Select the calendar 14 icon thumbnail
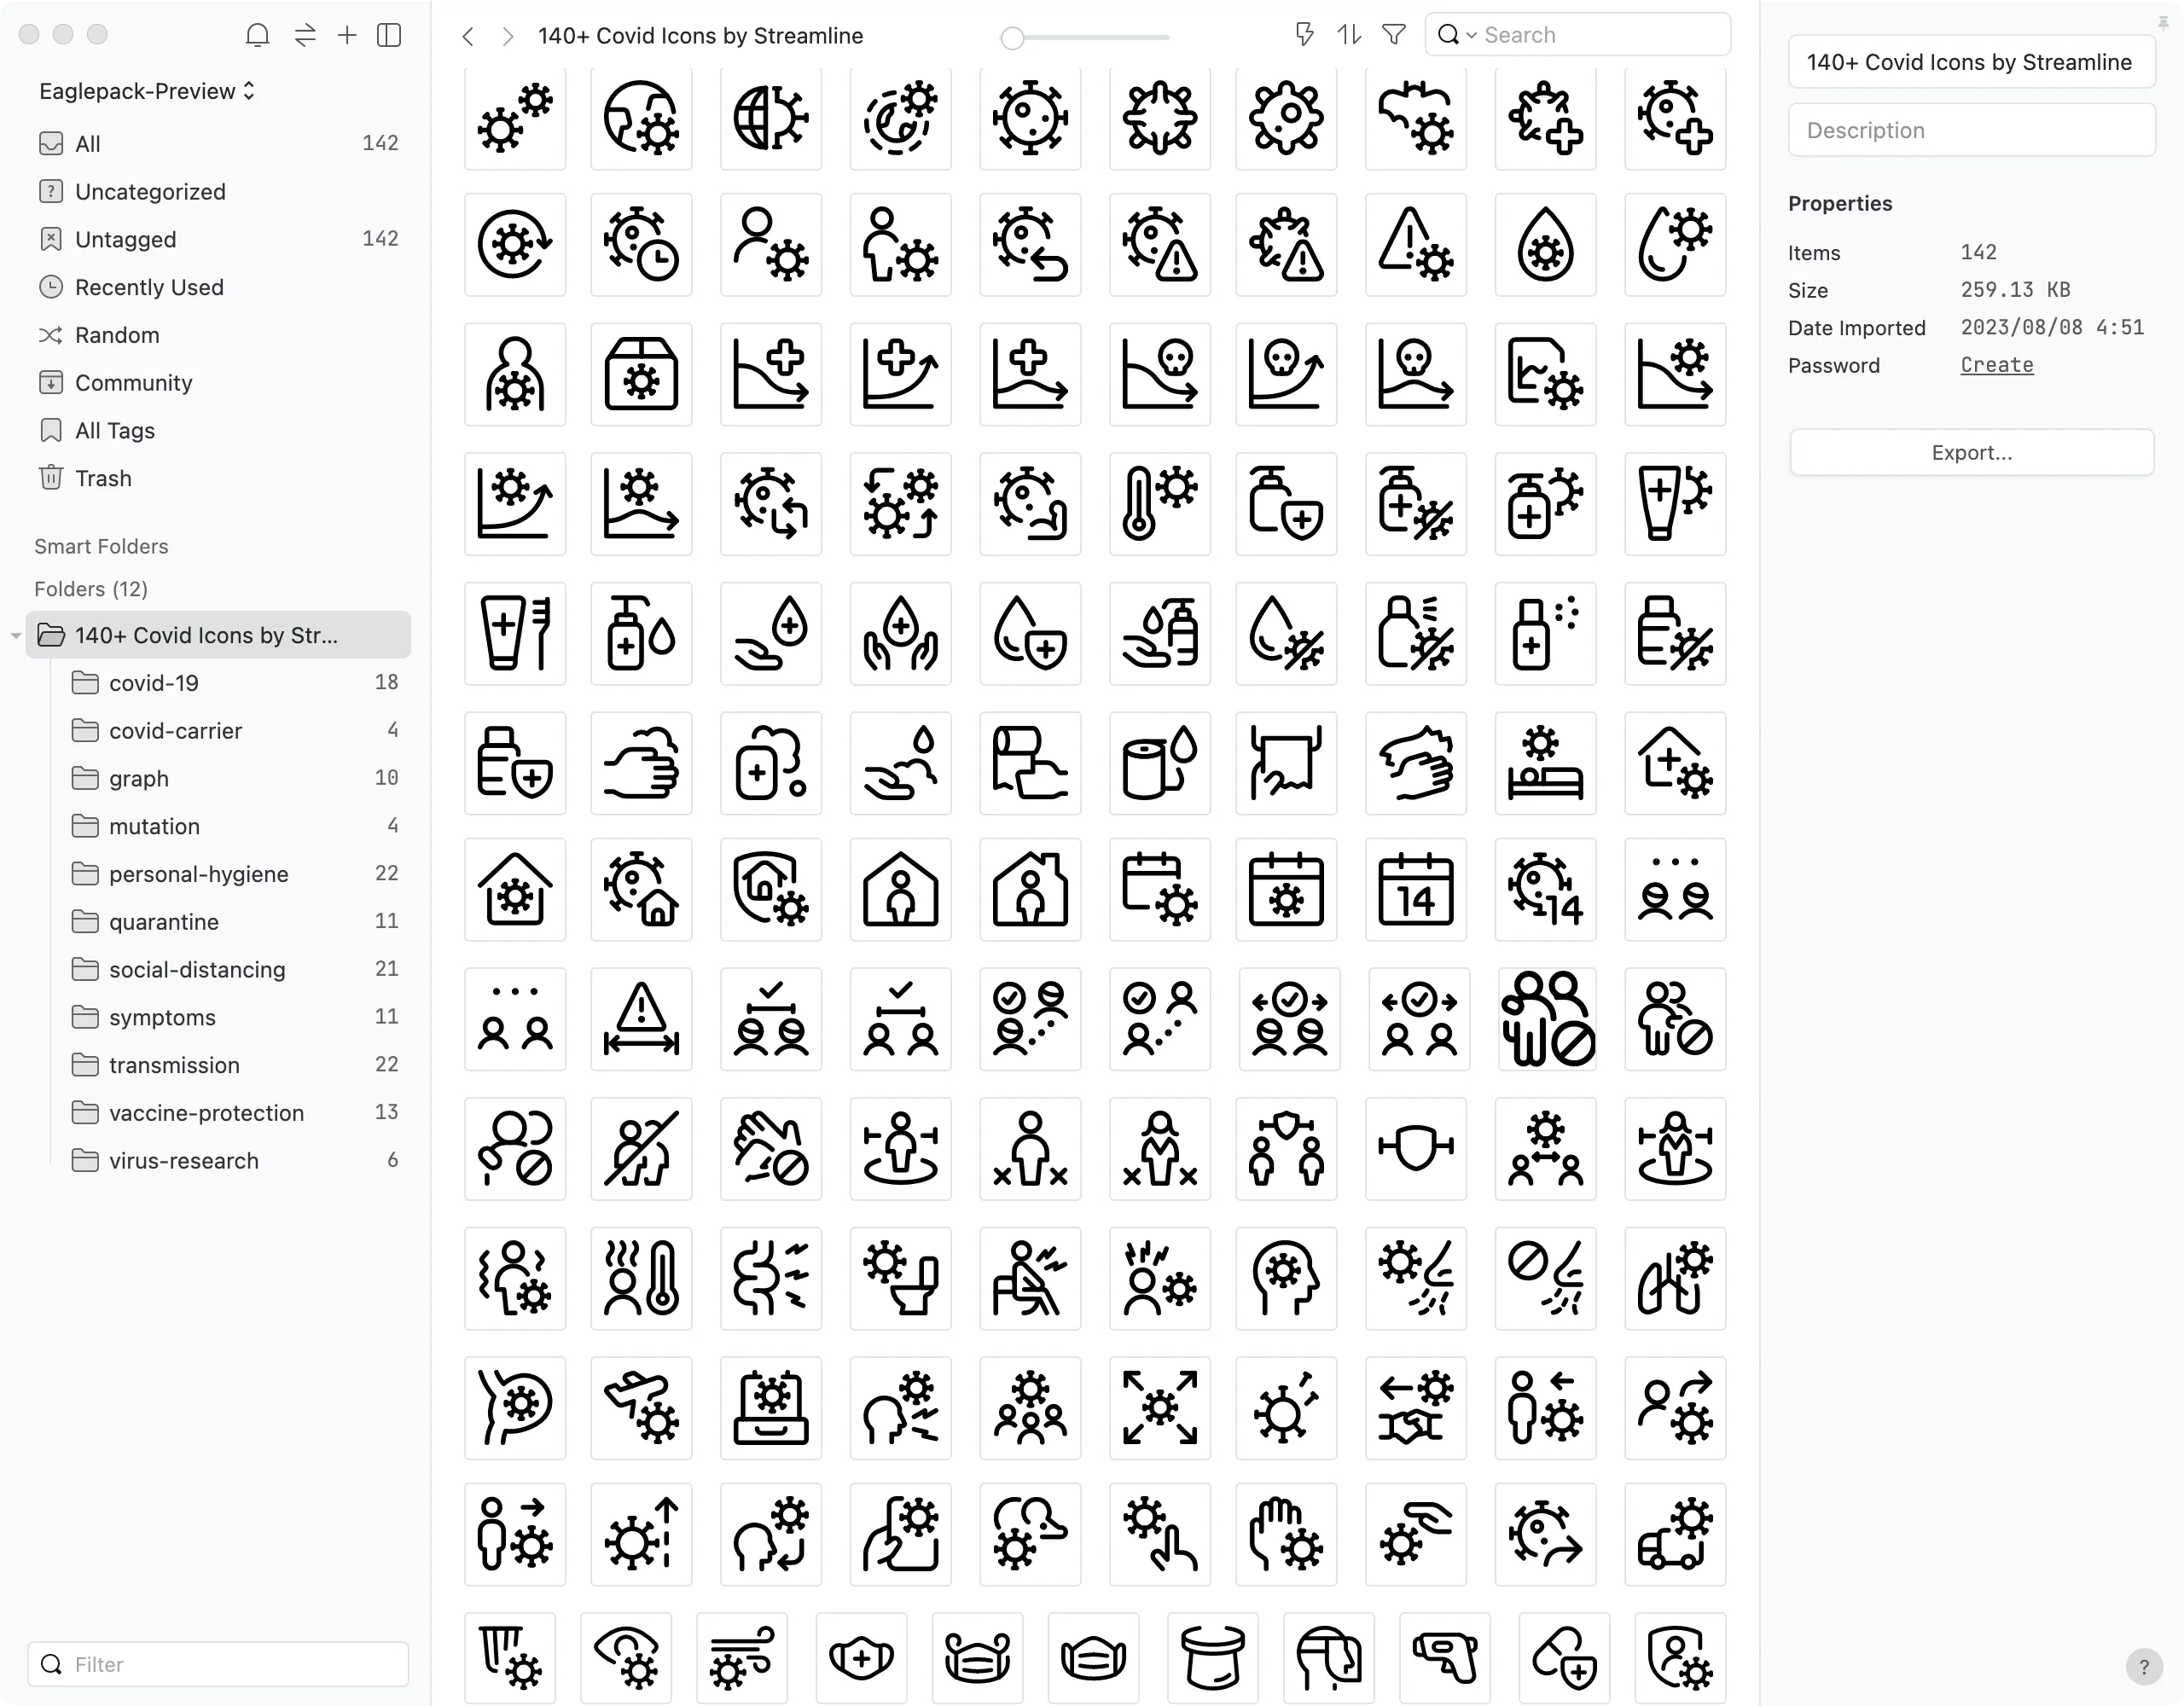The height and width of the screenshot is (1706, 2184). [1416, 890]
